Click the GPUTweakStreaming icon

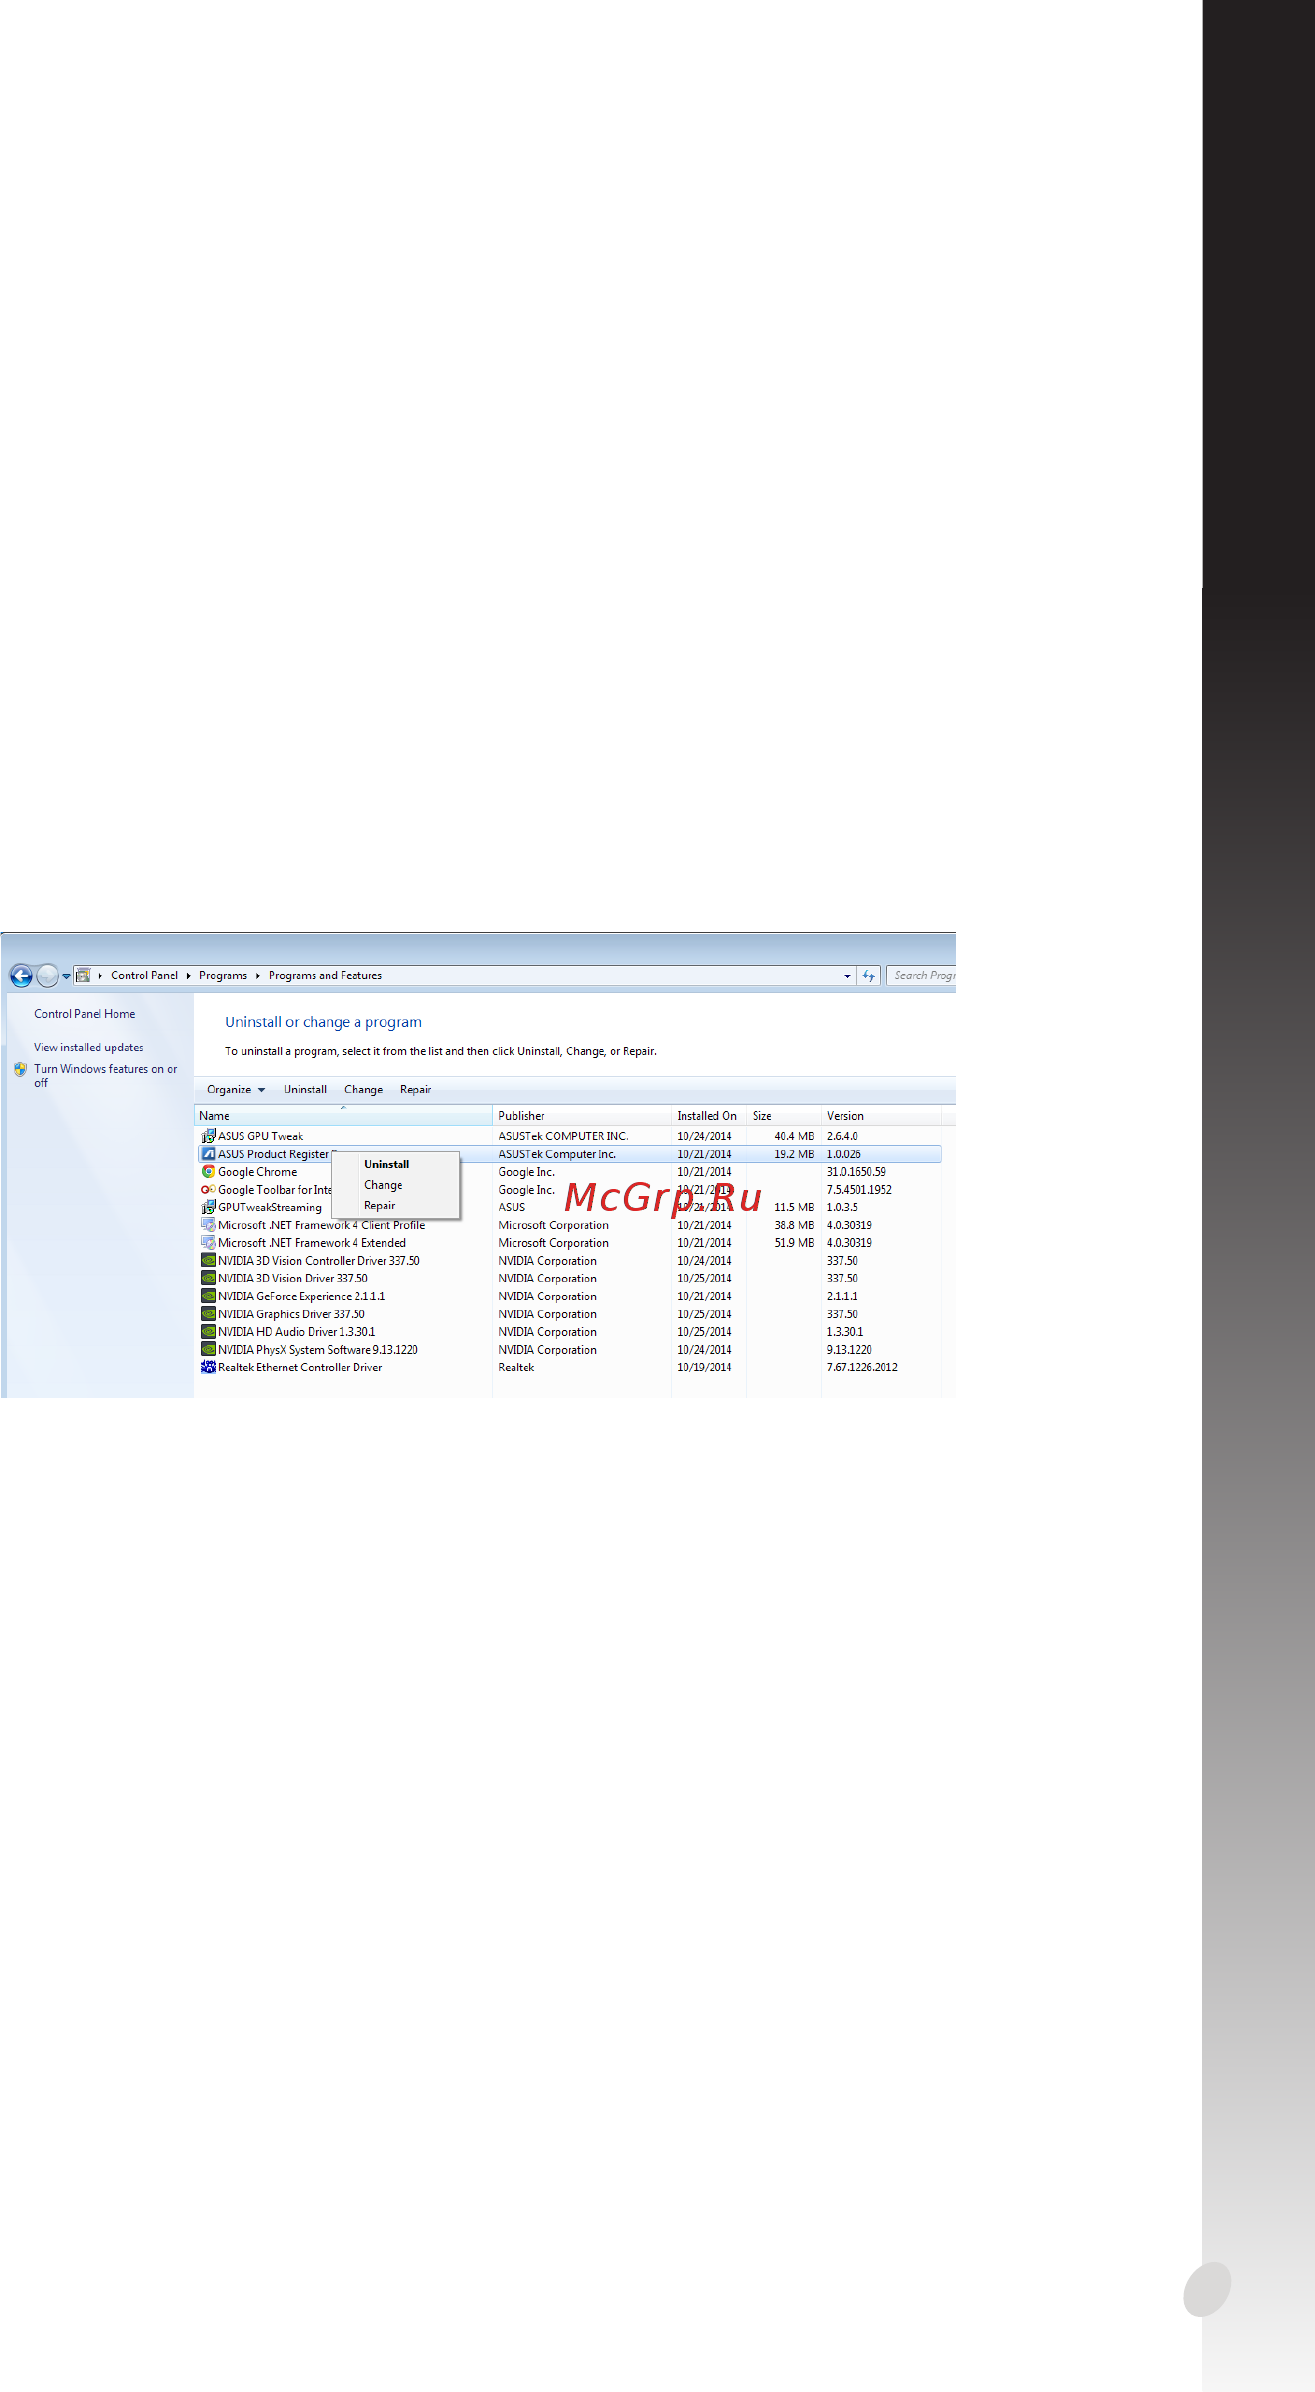tap(208, 1207)
